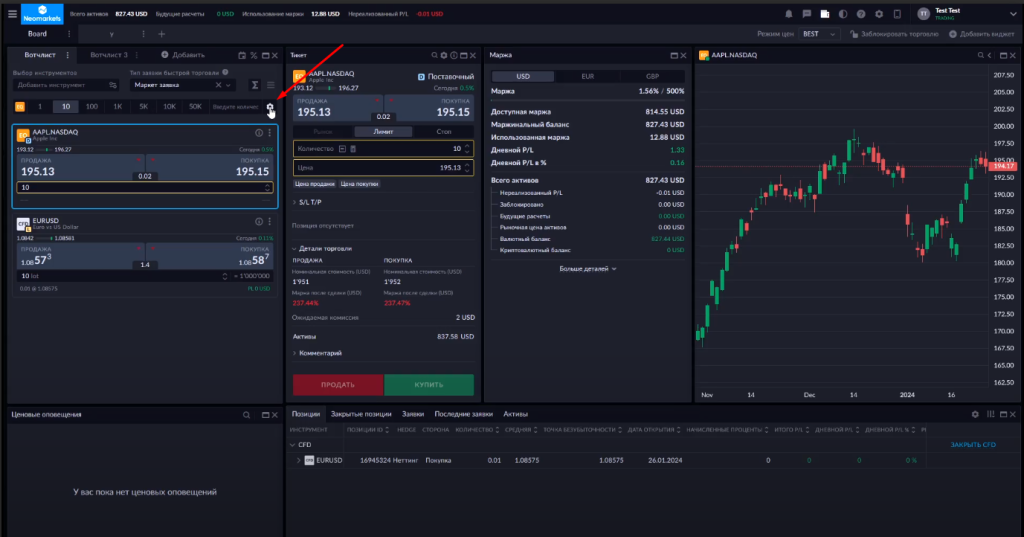Open positions table settings gear

[975, 414]
